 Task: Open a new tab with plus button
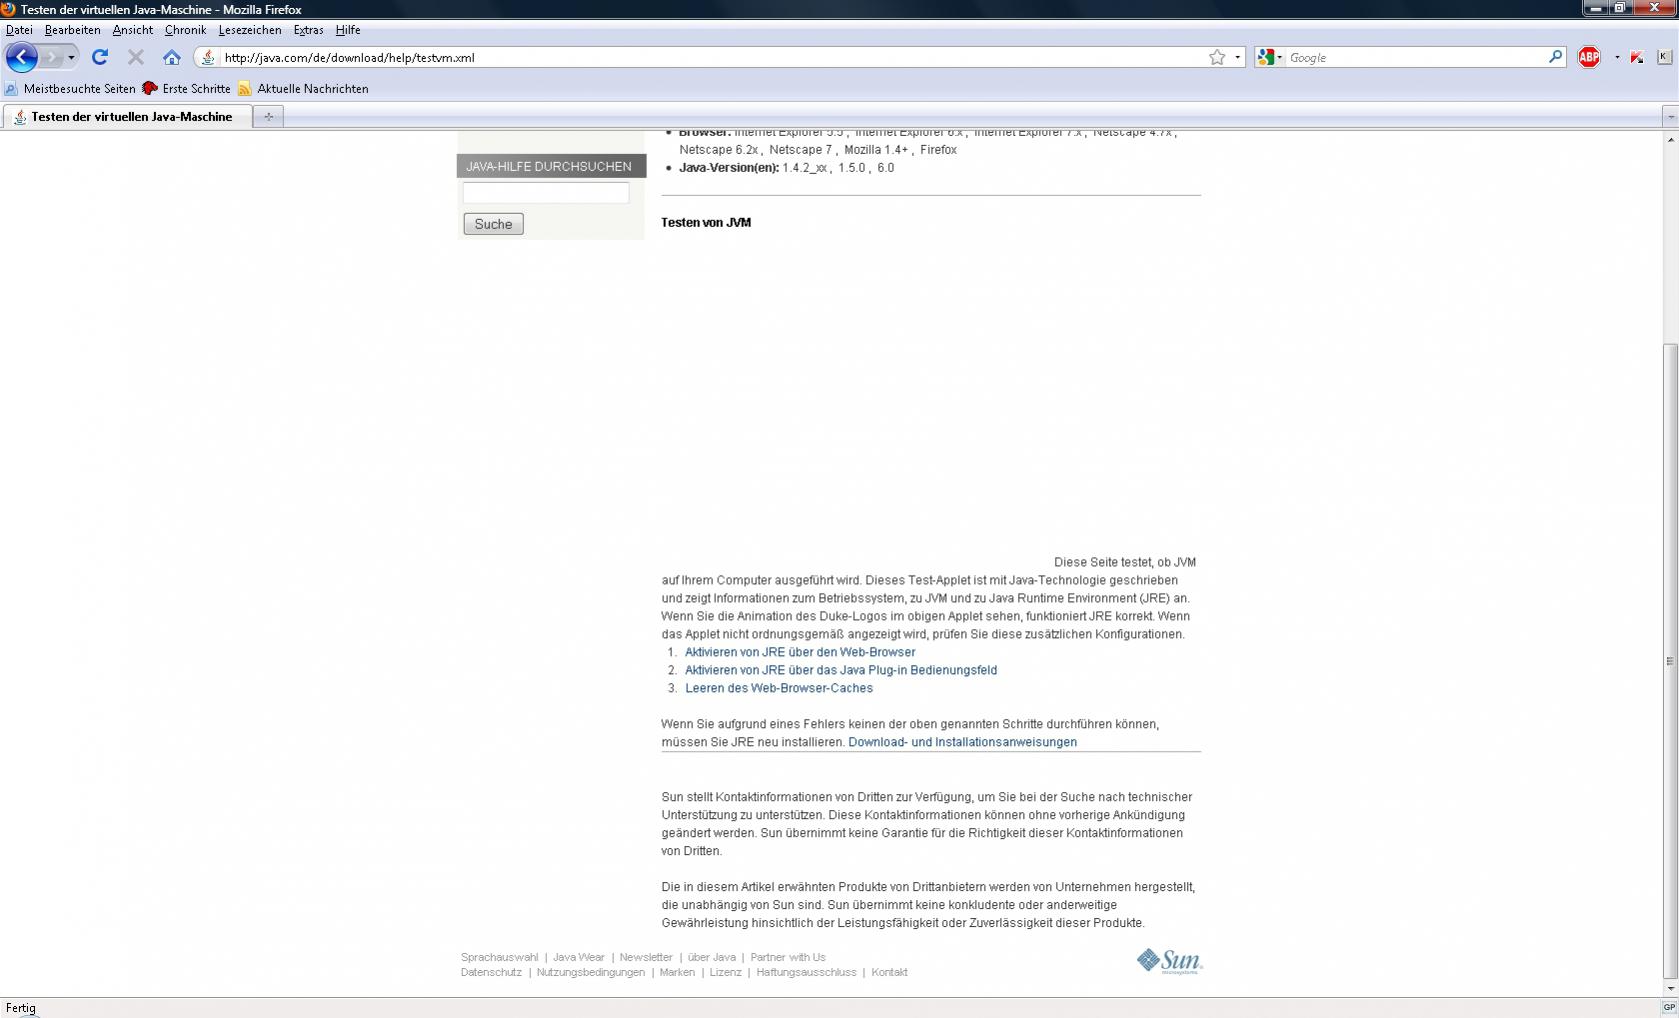[x=268, y=117]
